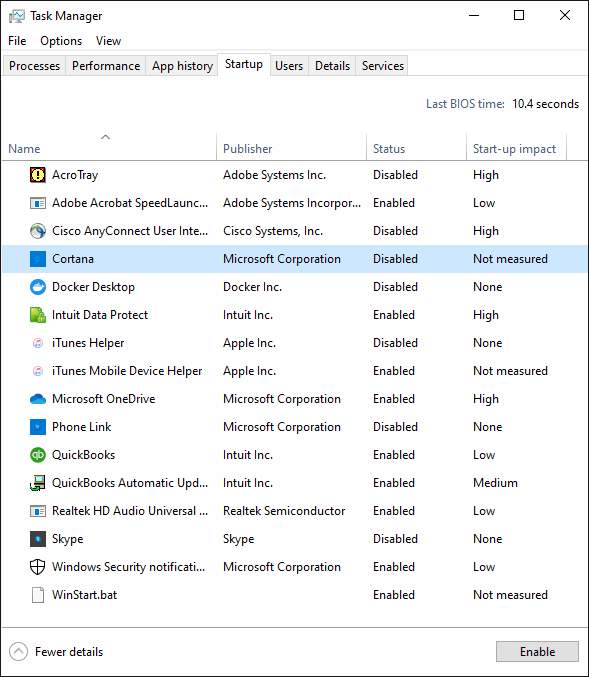Select the Microsoft OneDrive entry
The width and height of the screenshot is (589, 677).
pyautogui.click(x=104, y=399)
